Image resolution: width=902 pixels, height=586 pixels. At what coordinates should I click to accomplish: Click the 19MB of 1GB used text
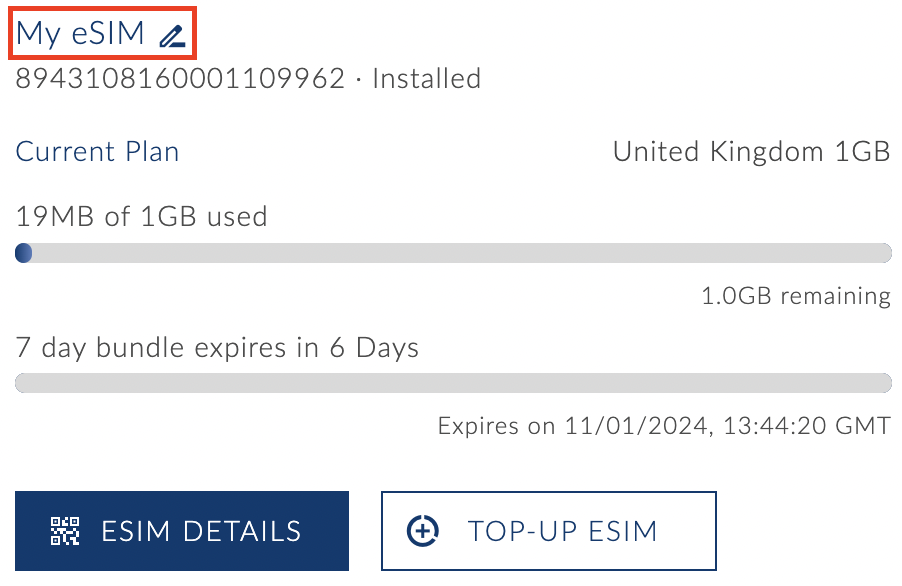(x=140, y=216)
